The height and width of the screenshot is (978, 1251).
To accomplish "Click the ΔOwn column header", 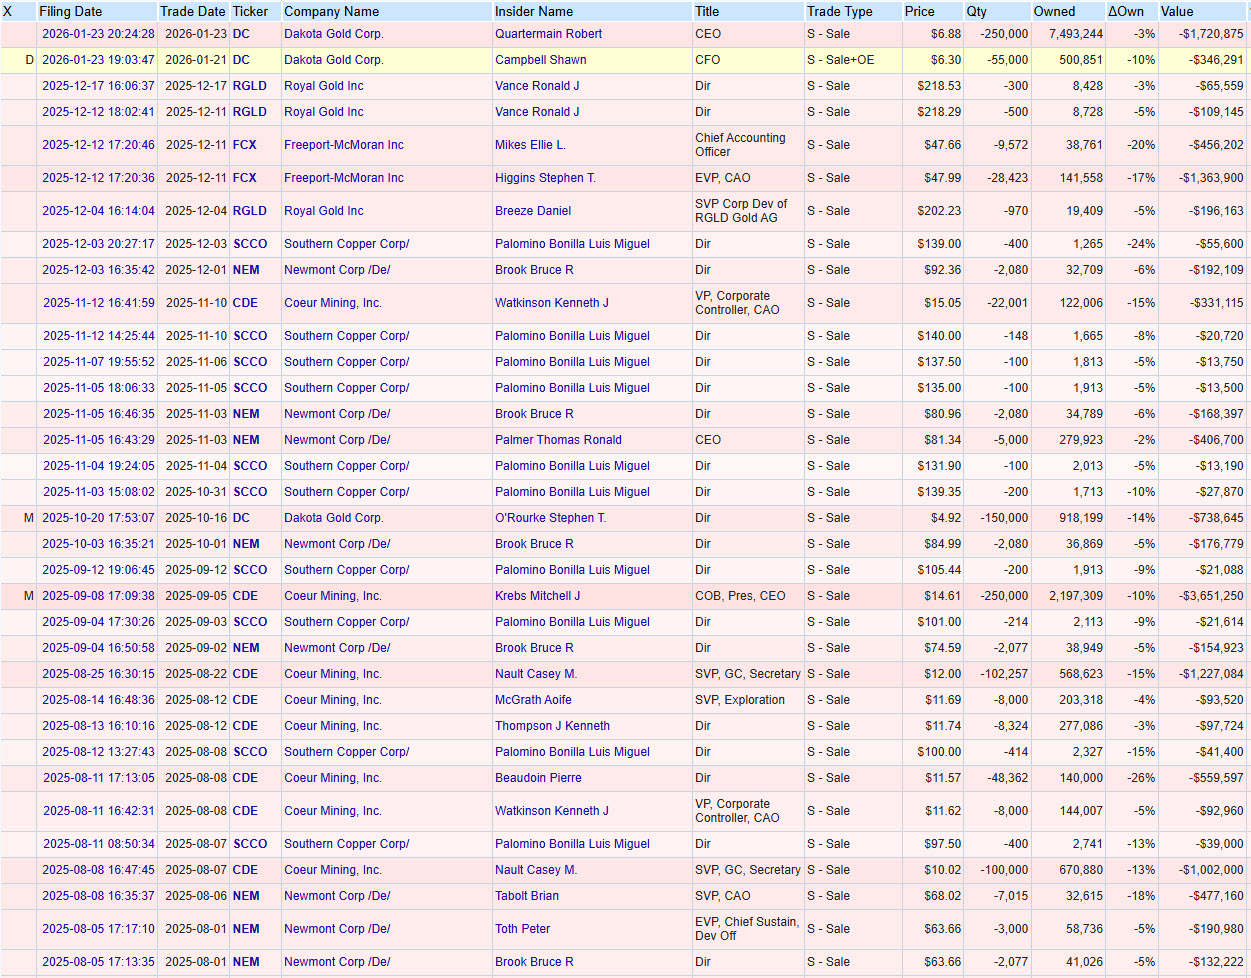I will 1126,12.
